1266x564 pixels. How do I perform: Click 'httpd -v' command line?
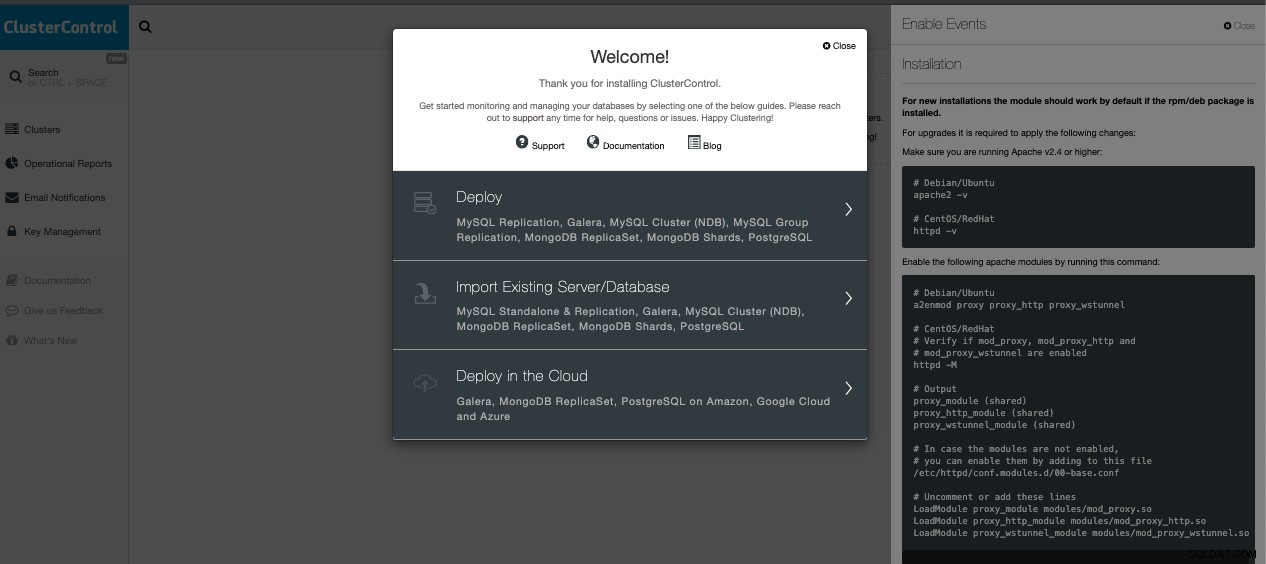(935, 231)
